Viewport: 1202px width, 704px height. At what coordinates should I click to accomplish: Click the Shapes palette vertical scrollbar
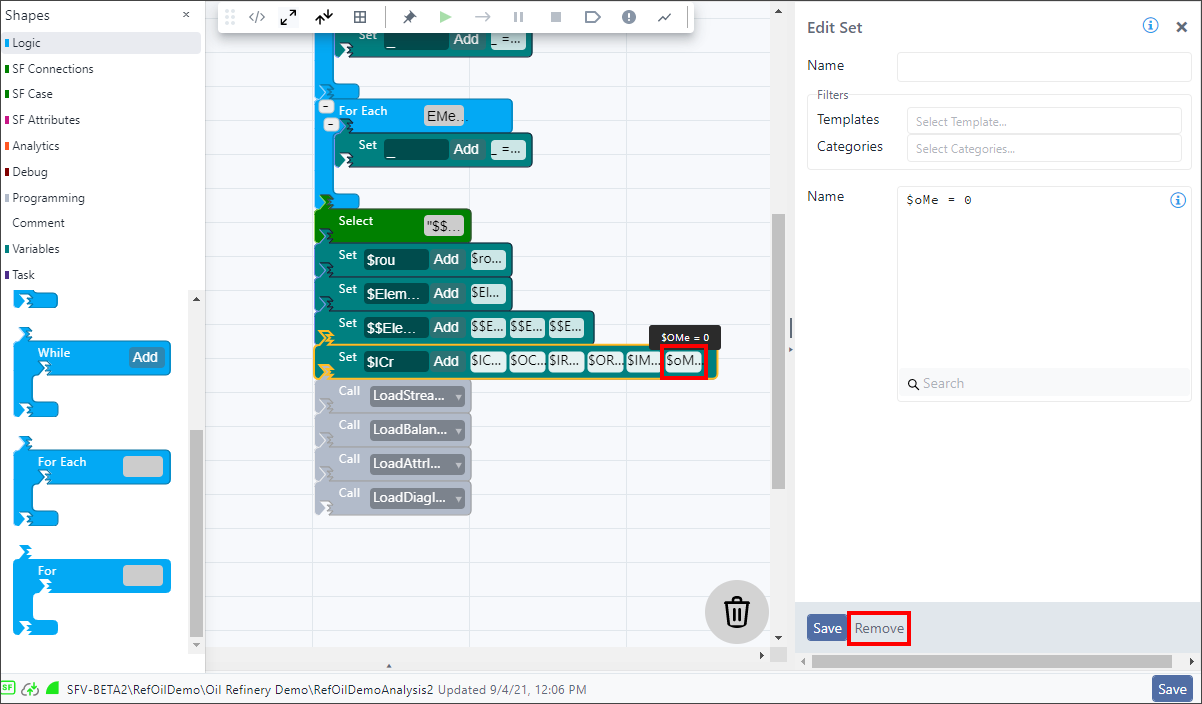[196, 530]
